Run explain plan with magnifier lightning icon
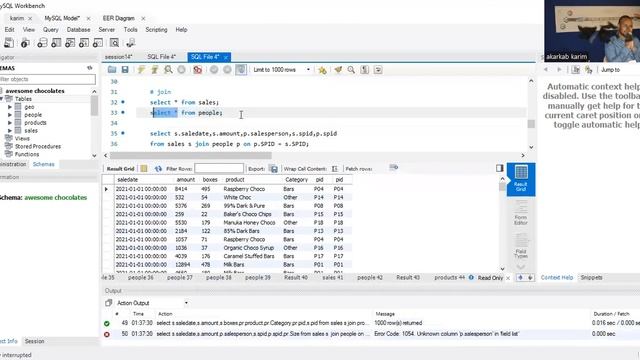The image size is (640, 360). tap(168, 70)
